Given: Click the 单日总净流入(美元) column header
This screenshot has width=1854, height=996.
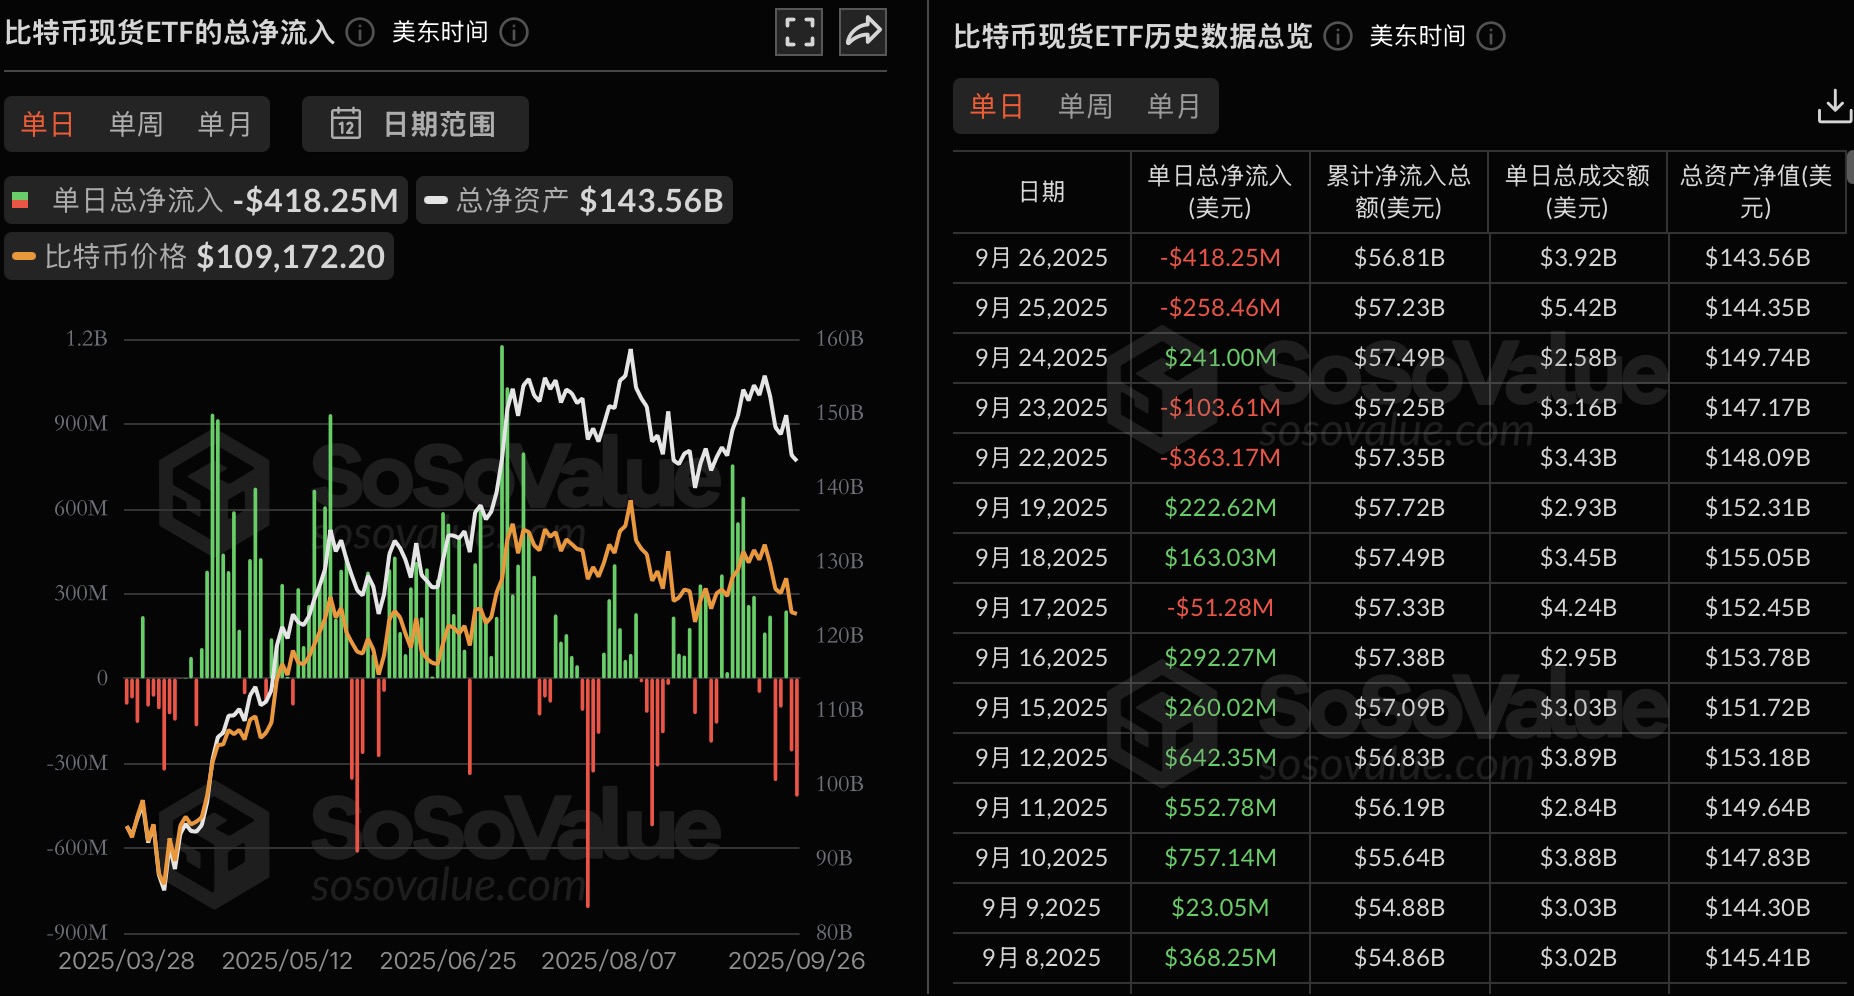Looking at the screenshot, I should 1219,192.
